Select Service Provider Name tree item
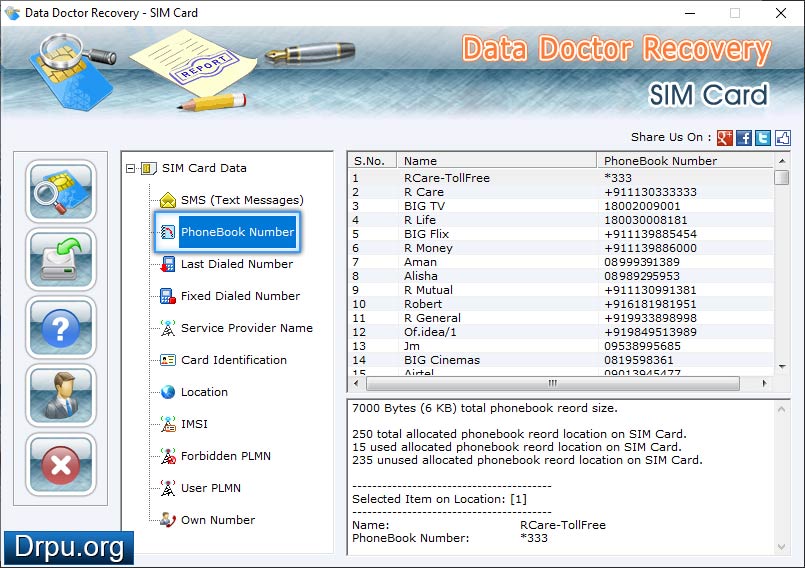 click(x=246, y=328)
